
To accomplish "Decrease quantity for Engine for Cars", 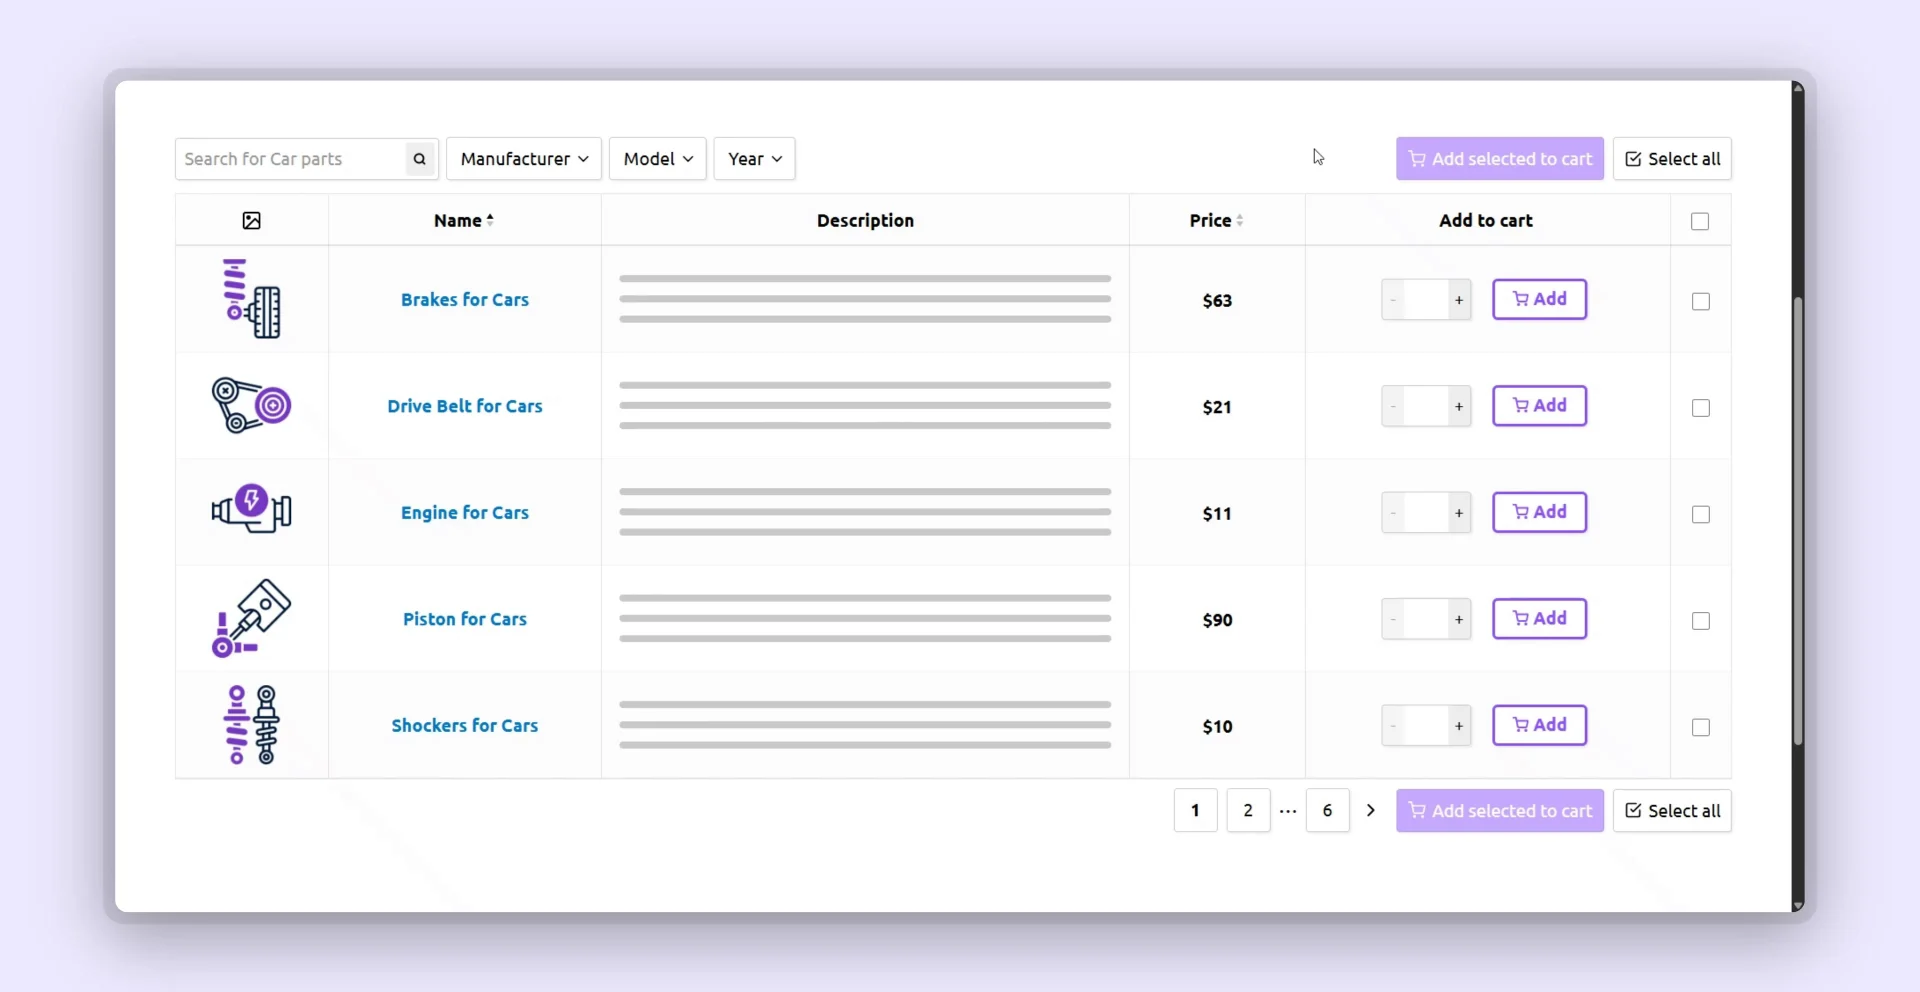I will (x=1393, y=513).
